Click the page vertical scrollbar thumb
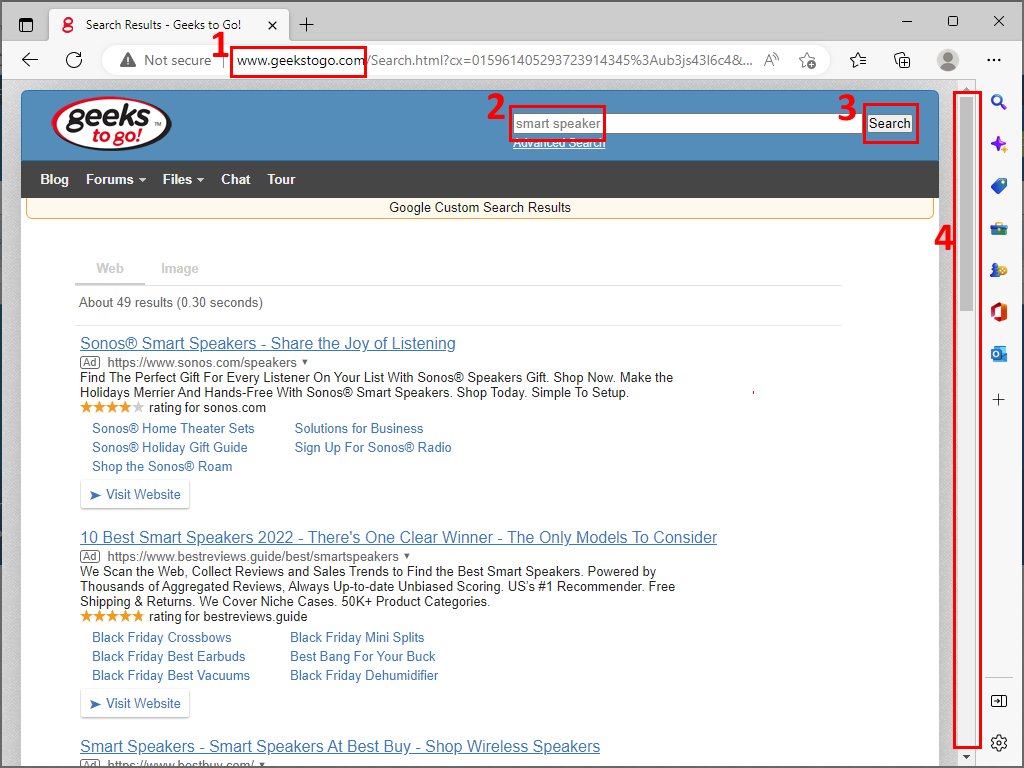The height and width of the screenshot is (768, 1024). pyautogui.click(x=967, y=202)
